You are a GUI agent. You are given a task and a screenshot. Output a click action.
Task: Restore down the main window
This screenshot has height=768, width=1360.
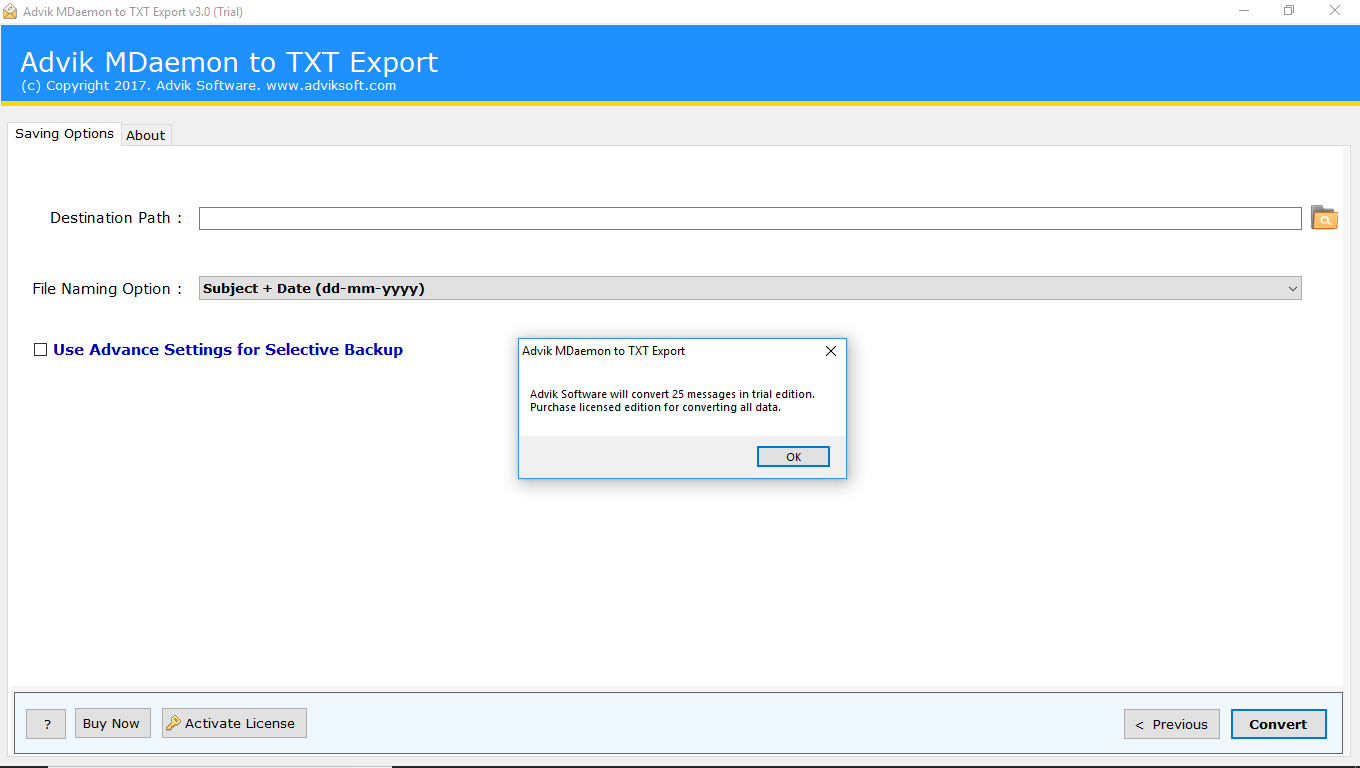[1289, 11]
